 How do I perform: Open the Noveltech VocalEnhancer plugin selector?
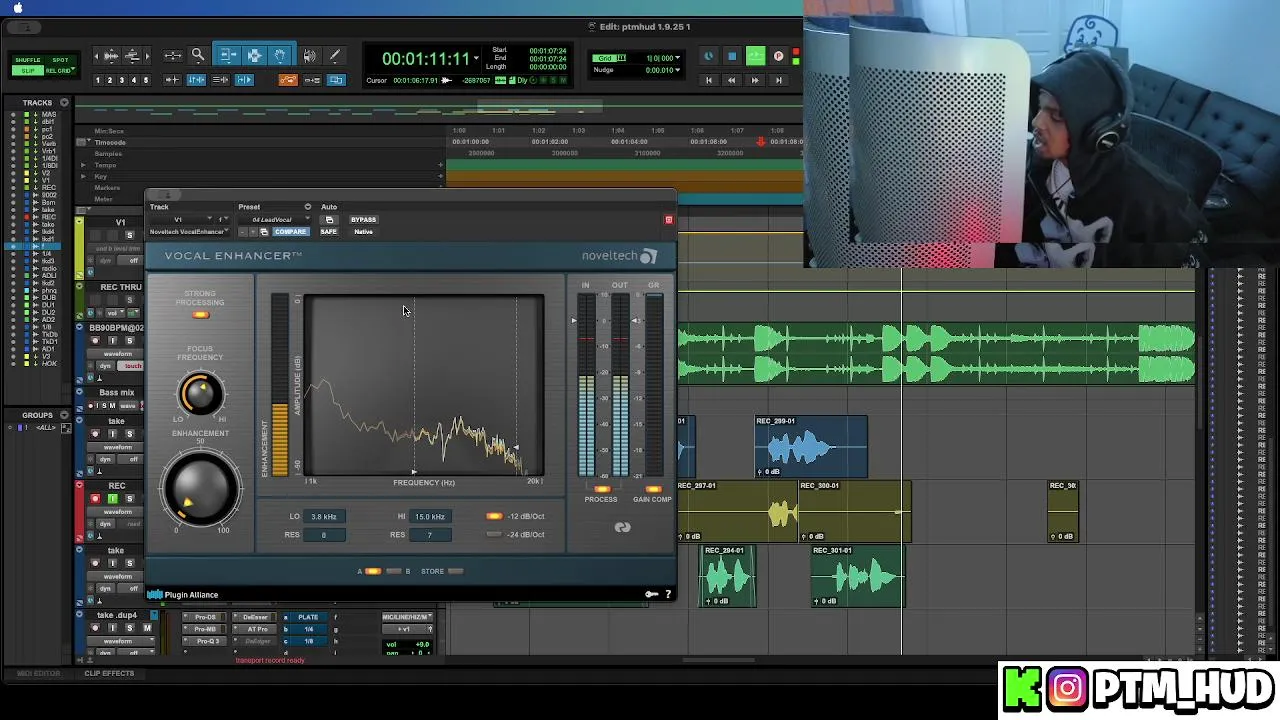click(x=189, y=232)
